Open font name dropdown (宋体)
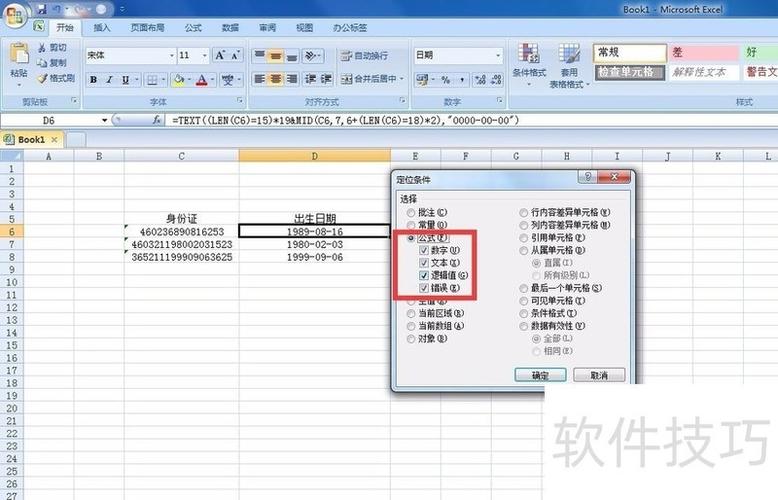Screen dimensions: 778x500 [x=172, y=56]
